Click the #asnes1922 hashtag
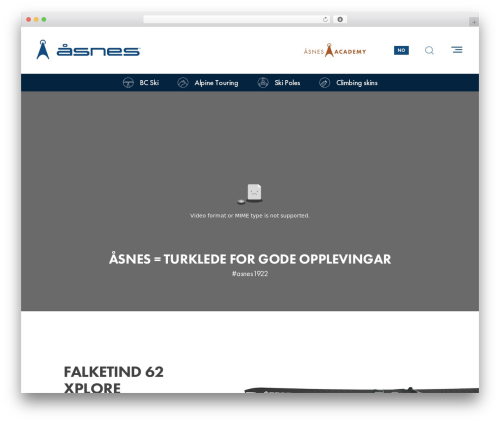The width and height of the screenshot is (500, 423). point(250,274)
